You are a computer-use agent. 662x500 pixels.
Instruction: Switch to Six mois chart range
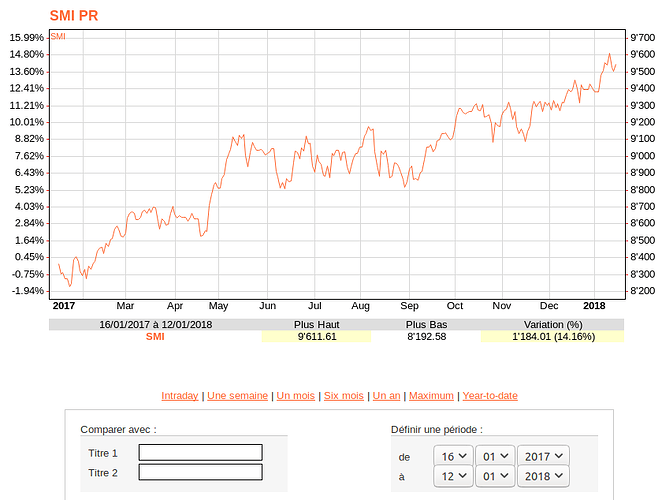tap(344, 396)
